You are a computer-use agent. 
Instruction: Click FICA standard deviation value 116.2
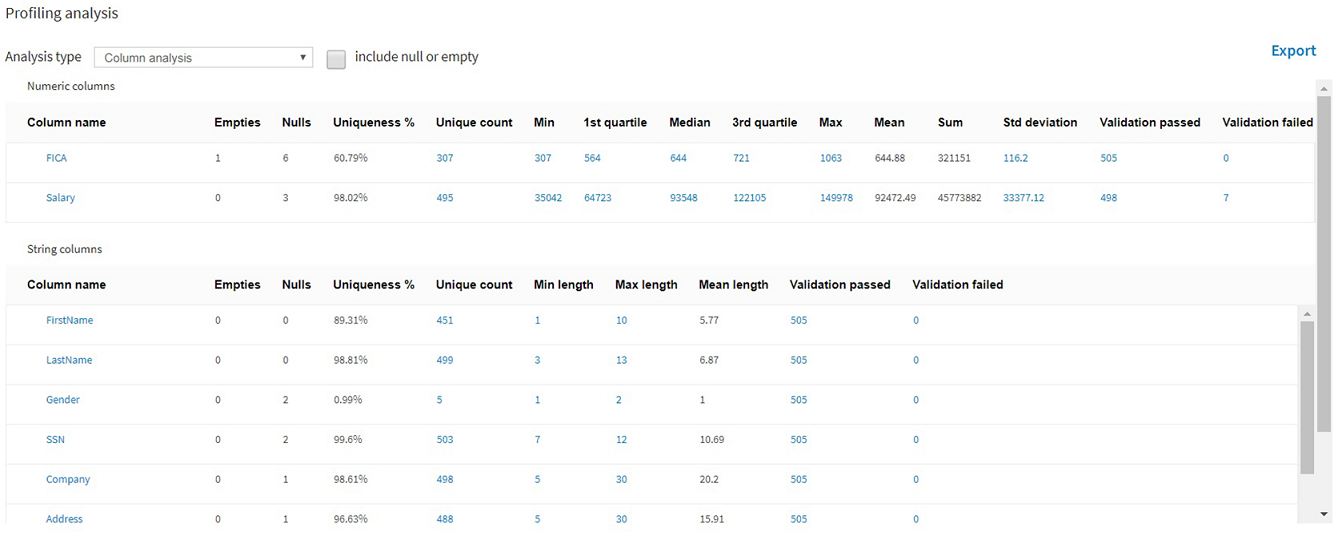click(1016, 158)
